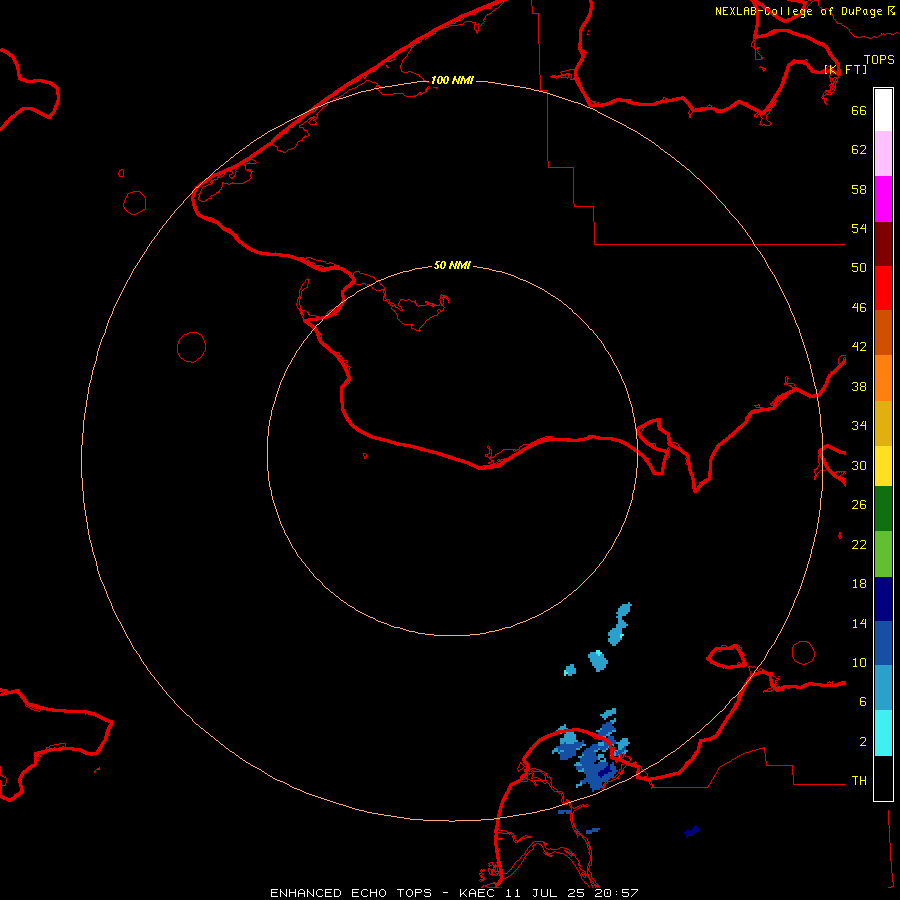Click the black TH threshold color band
This screenshot has width=900, height=900.
pyautogui.click(x=883, y=778)
